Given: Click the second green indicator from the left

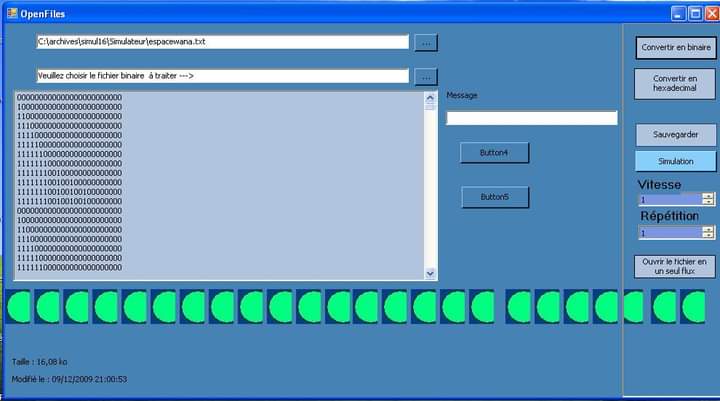Looking at the screenshot, I should click(x=48, y=306).
